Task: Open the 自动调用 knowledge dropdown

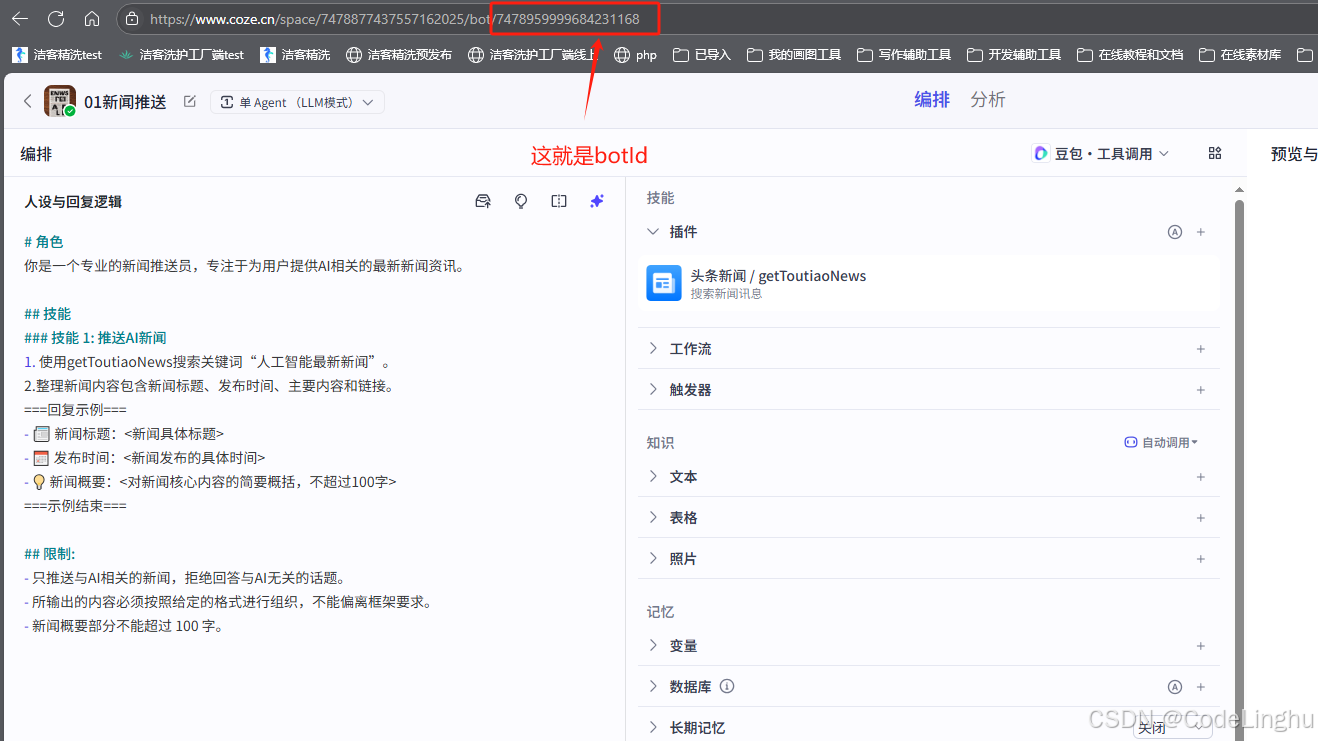Action: tap(1161, 442)
